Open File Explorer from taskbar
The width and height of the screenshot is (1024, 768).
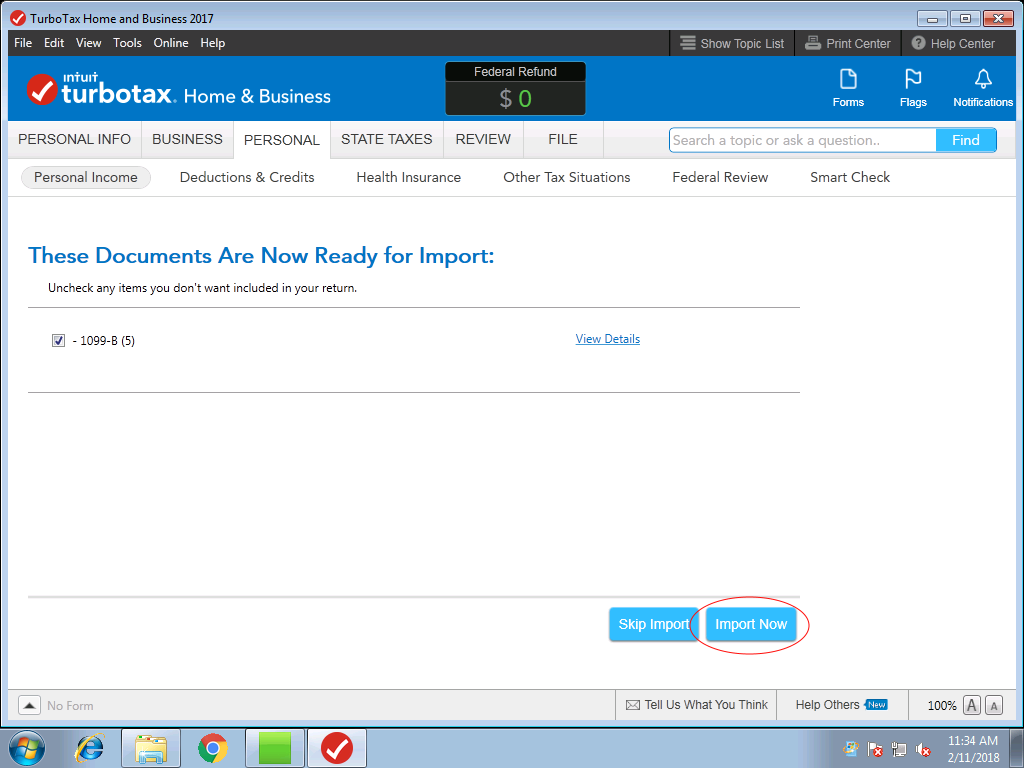[x=151, y=748]
